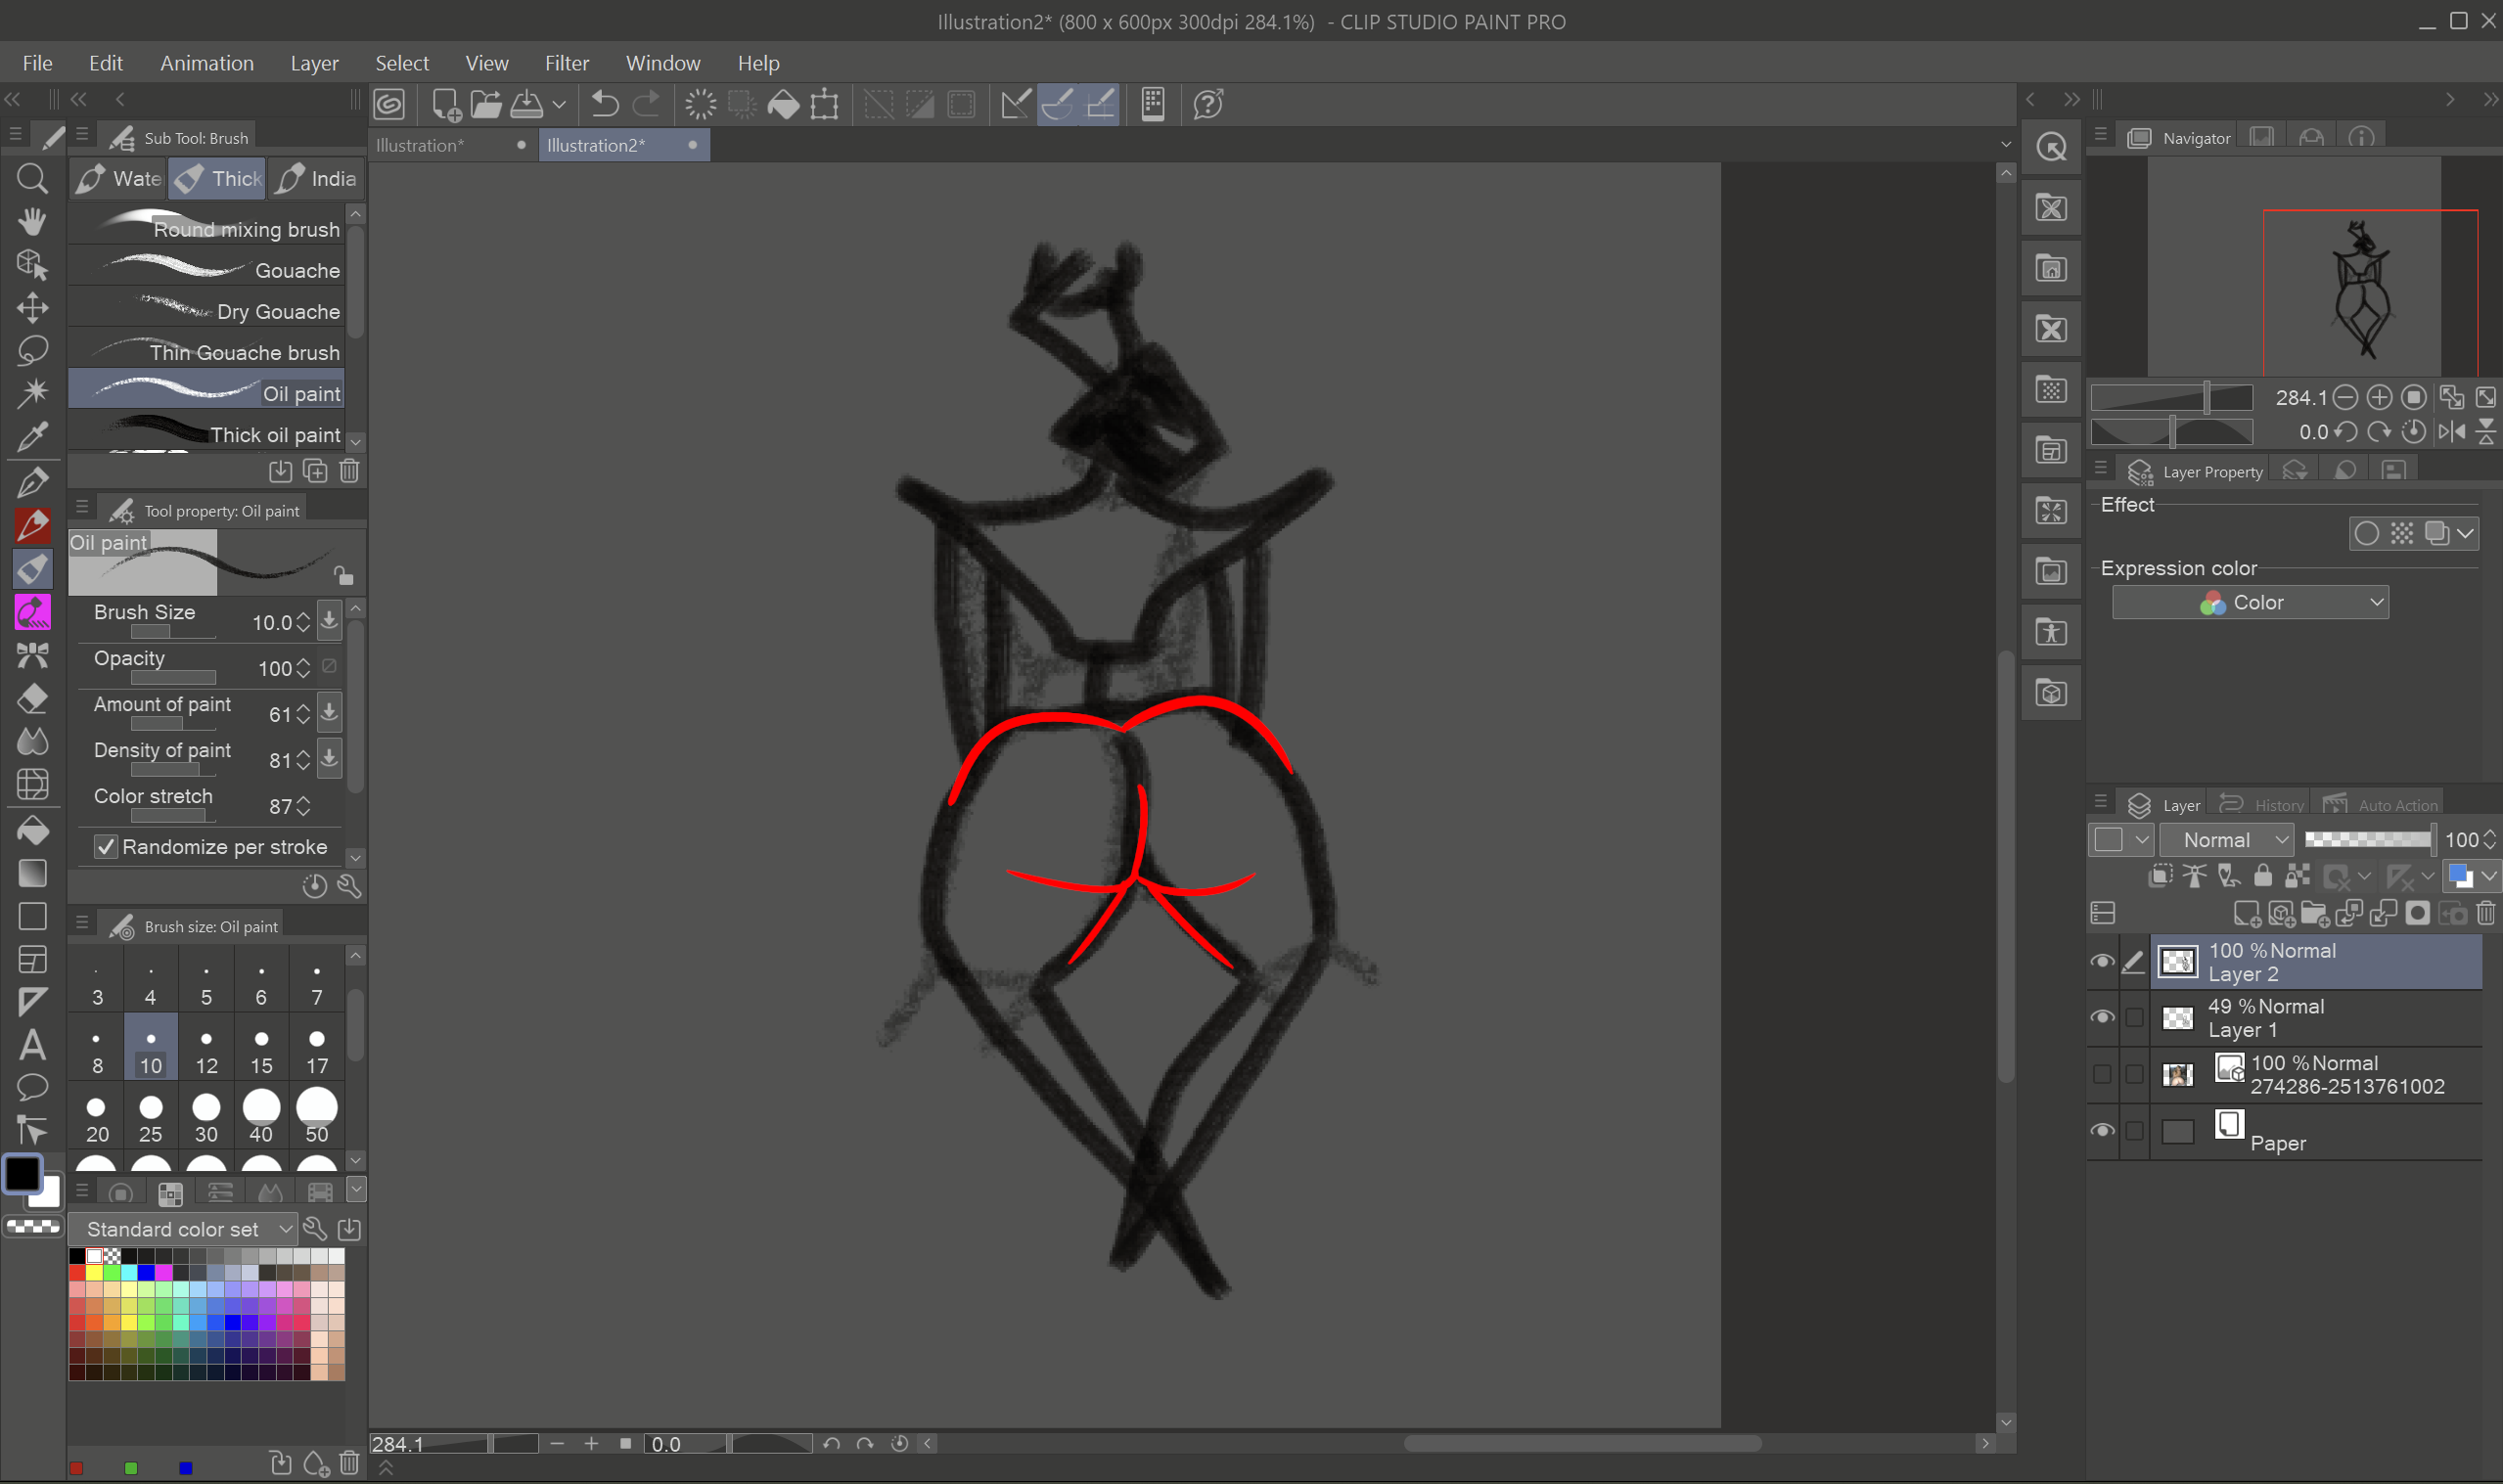Select the Eyedropper tool
The height and width of the screenshot is (1484, 2503).
pyautogui.click(x=32, y=436)
